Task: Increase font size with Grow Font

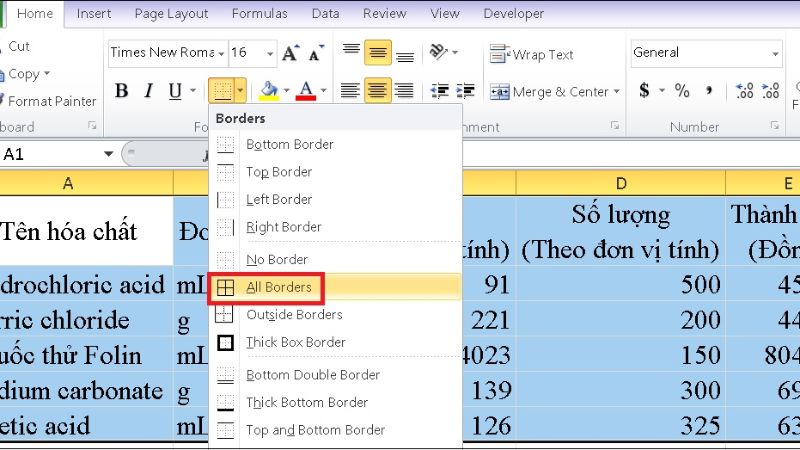Action: click(290, 53)
